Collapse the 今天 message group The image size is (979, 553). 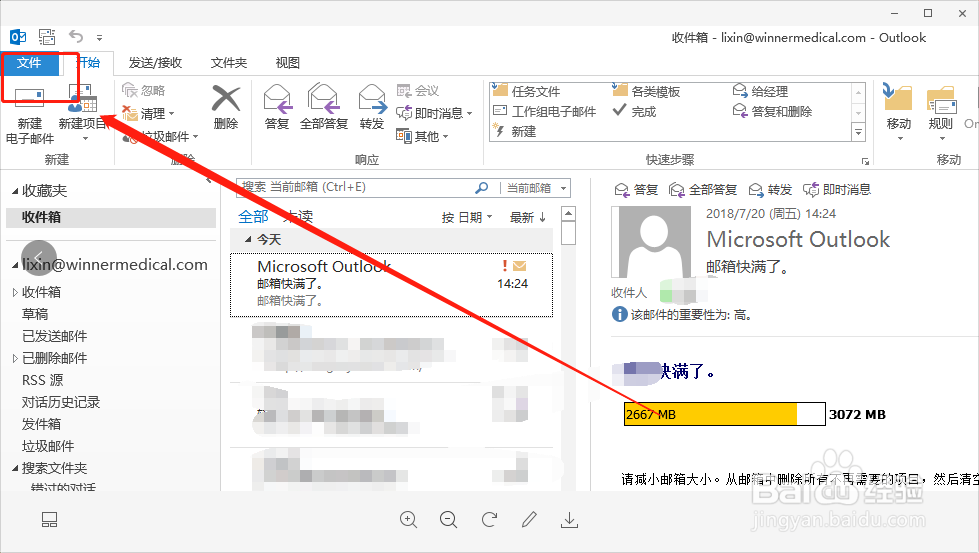pyautogui.click(x=248, y=240)
